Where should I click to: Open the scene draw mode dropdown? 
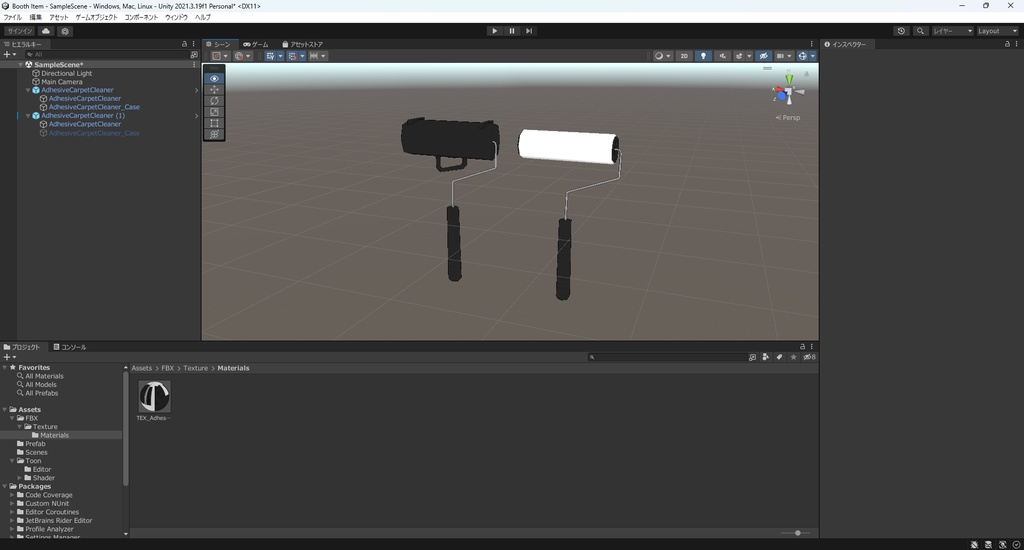662,56
